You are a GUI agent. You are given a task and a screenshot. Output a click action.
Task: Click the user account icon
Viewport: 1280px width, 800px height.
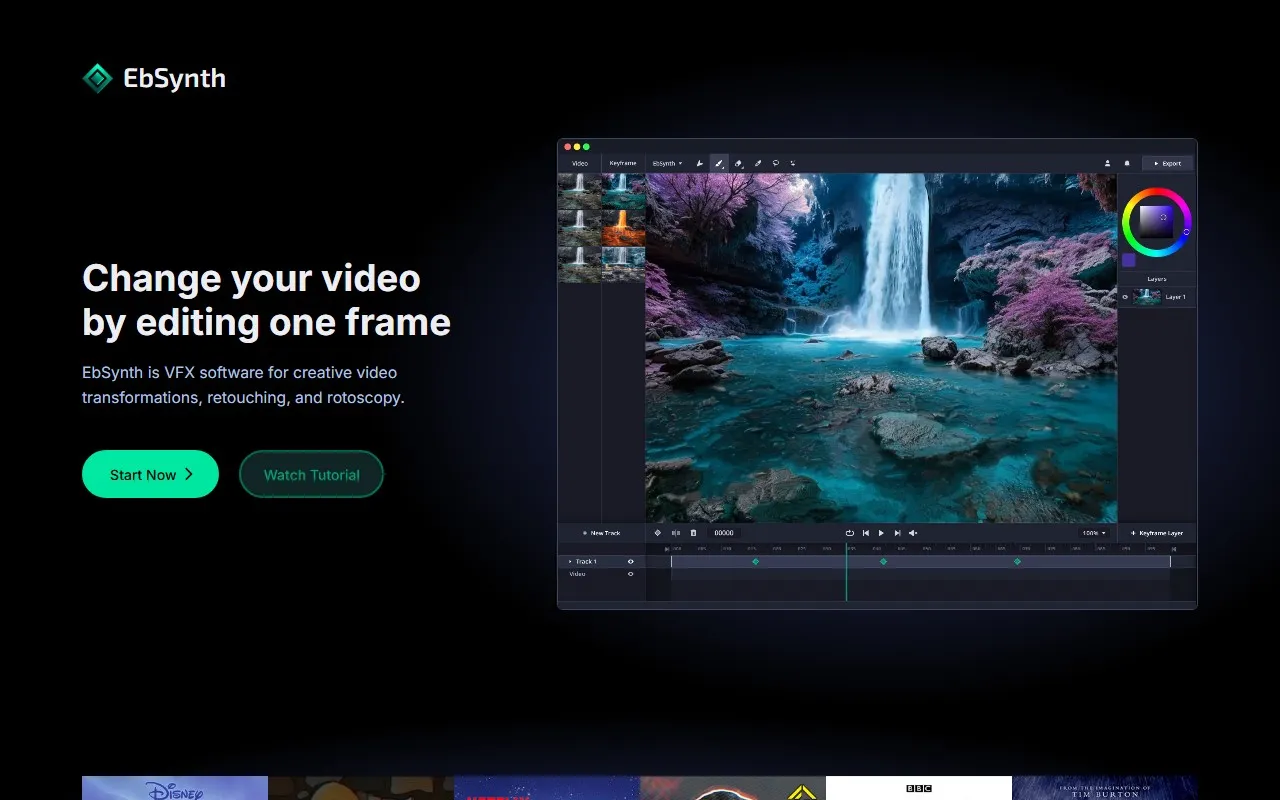(x=1107, y=163)
